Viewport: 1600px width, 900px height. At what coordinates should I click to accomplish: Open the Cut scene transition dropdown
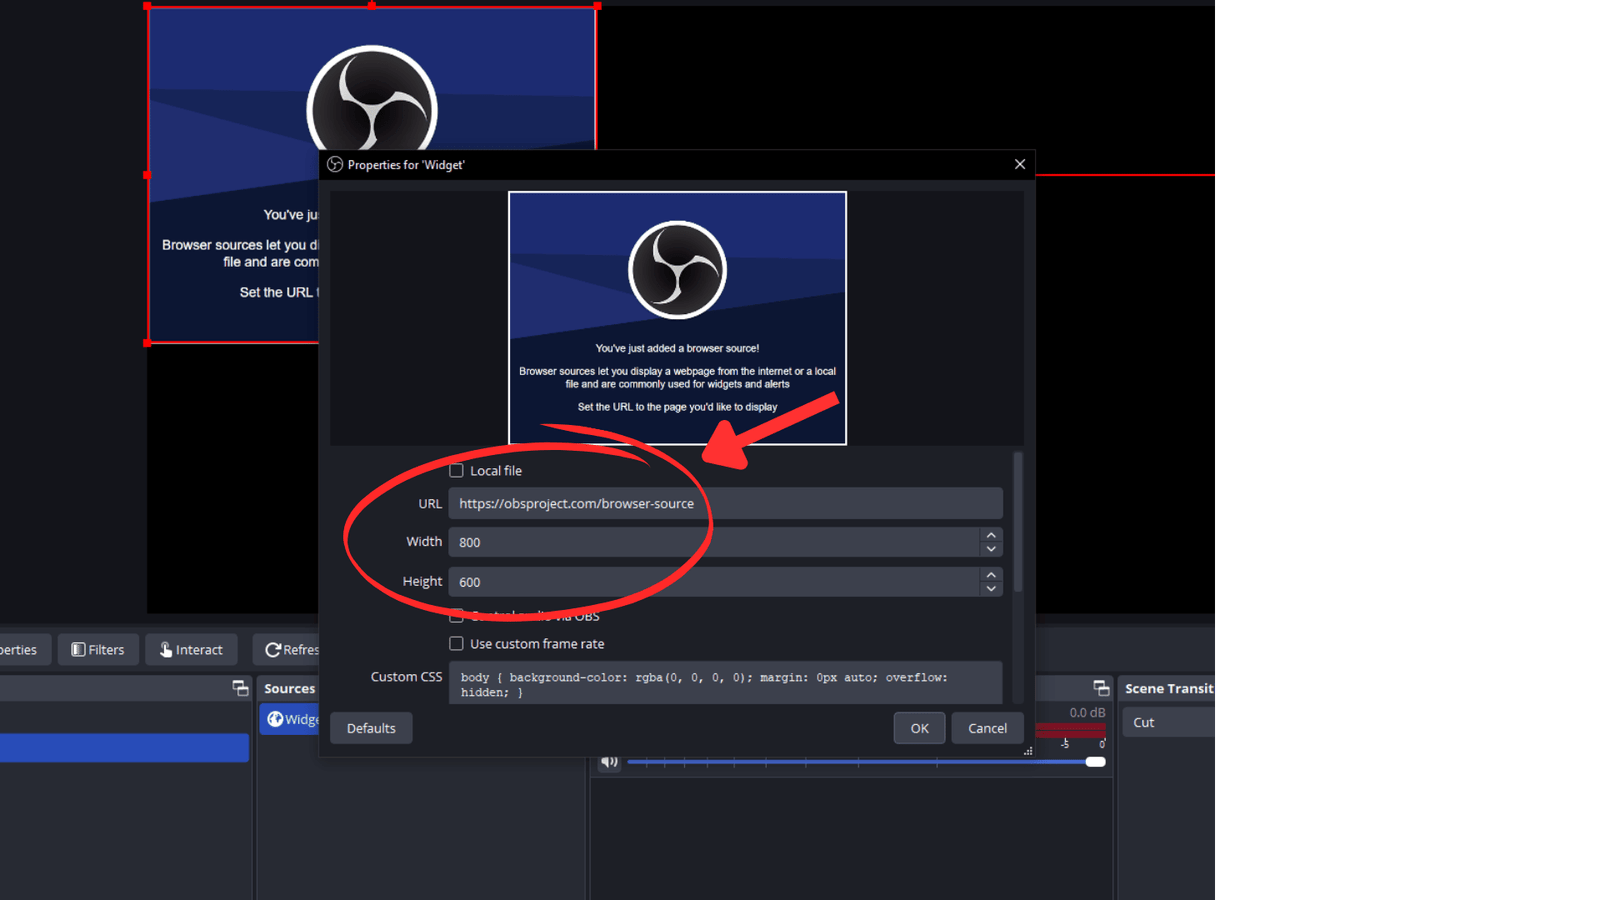1168,722
